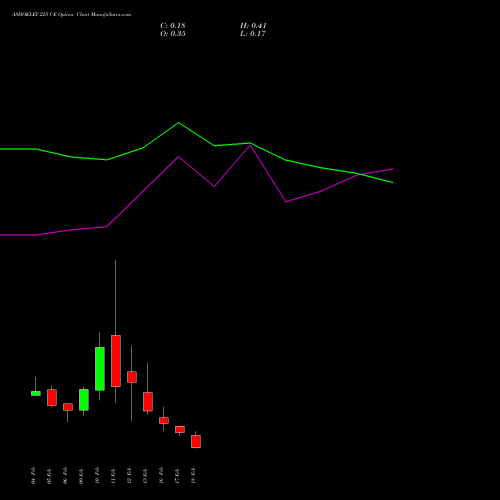Image resolution: width=500 pixels, height=500 pixels.
Task: Select the 09 Feb date label
Action: 81,476
